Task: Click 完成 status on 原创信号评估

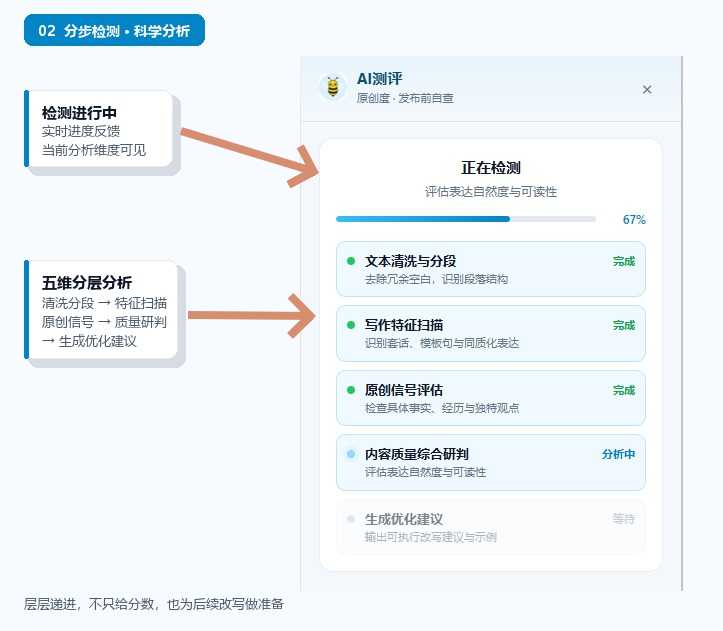Action: [x=624, y=390]
